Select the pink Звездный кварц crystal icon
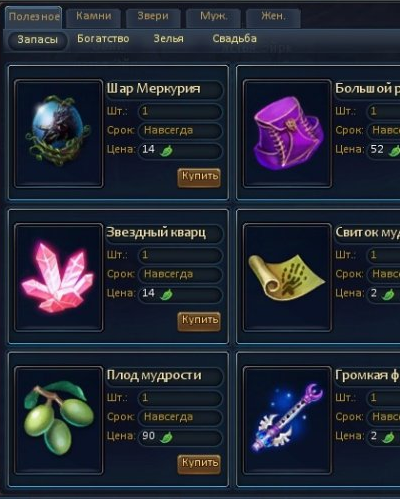The width and height of the screenshot is (400, 499). (x=58, y=277)
